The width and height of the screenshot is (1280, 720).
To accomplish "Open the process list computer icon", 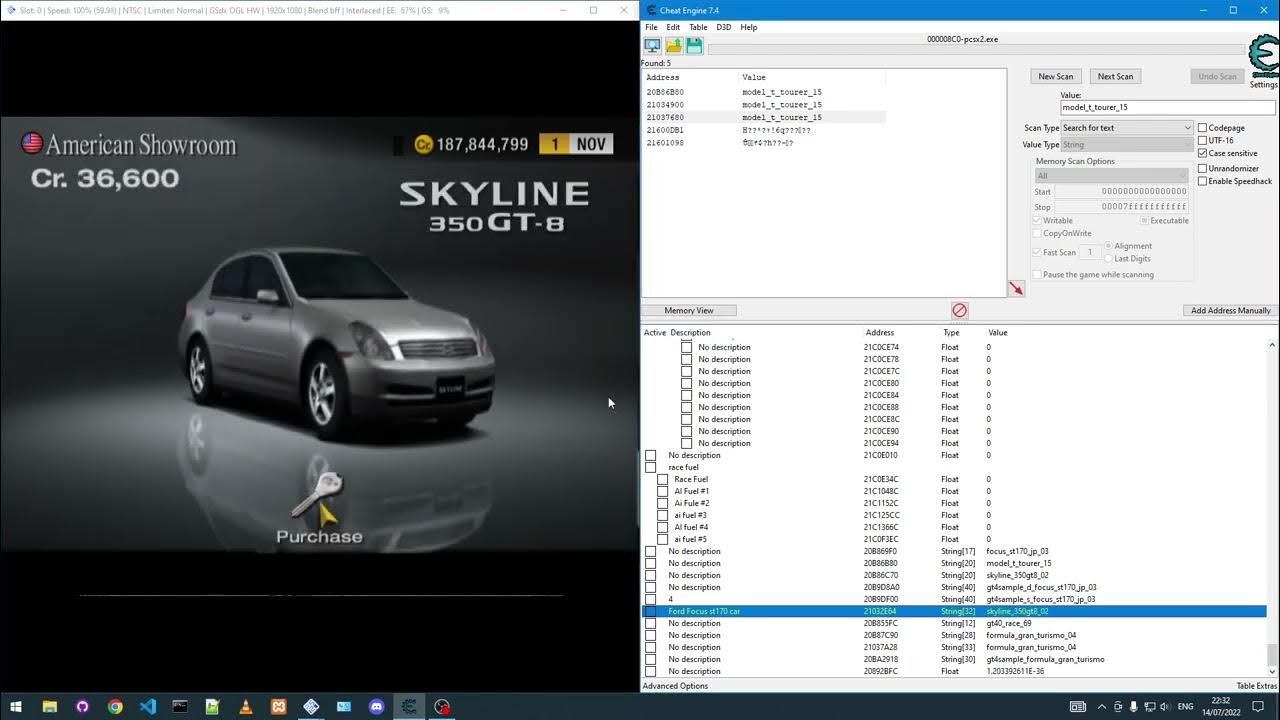I will tap(652, 46).
